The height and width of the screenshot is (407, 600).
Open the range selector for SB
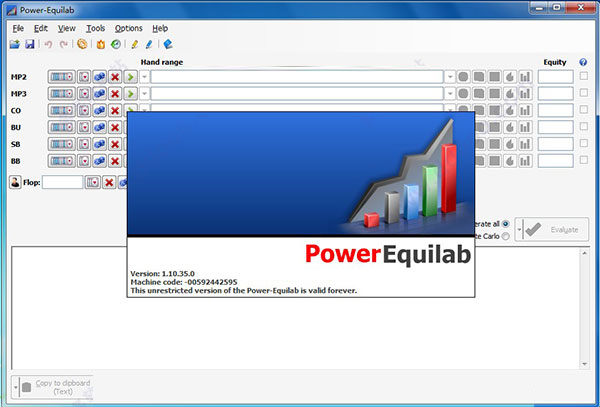tap(61, 144)
